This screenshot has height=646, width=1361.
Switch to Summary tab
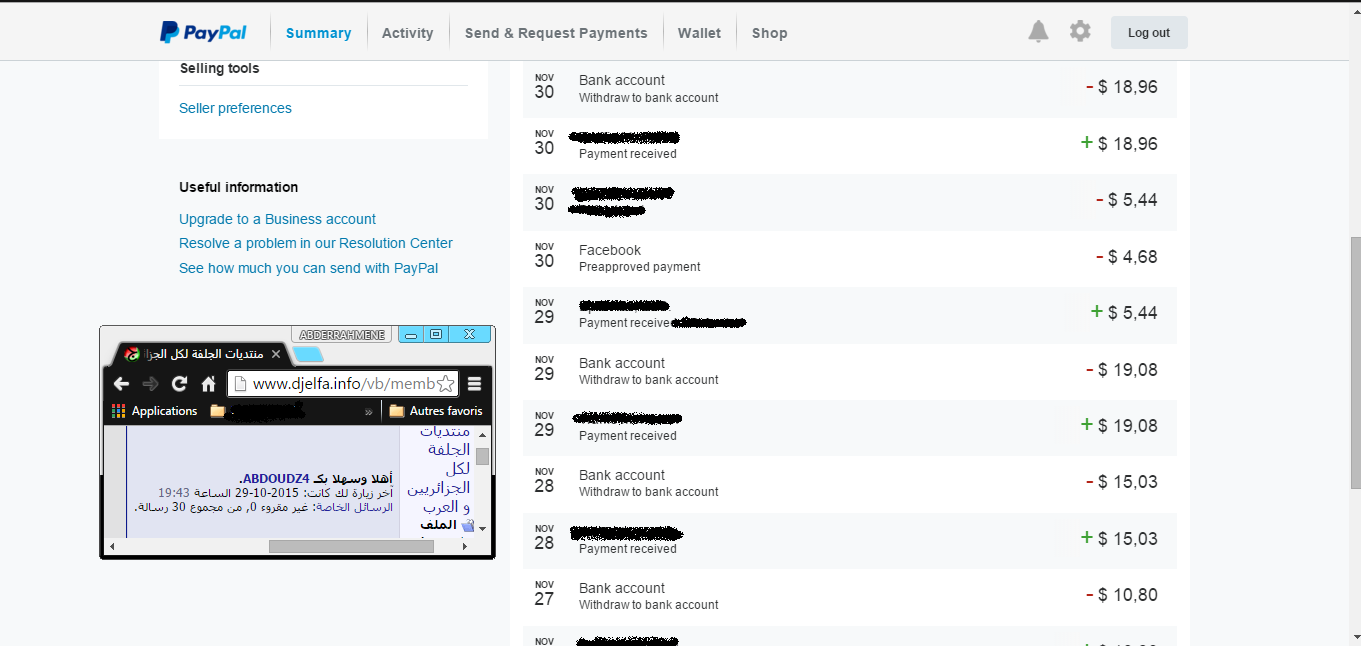pyautogui.click(x=318, y=33)
